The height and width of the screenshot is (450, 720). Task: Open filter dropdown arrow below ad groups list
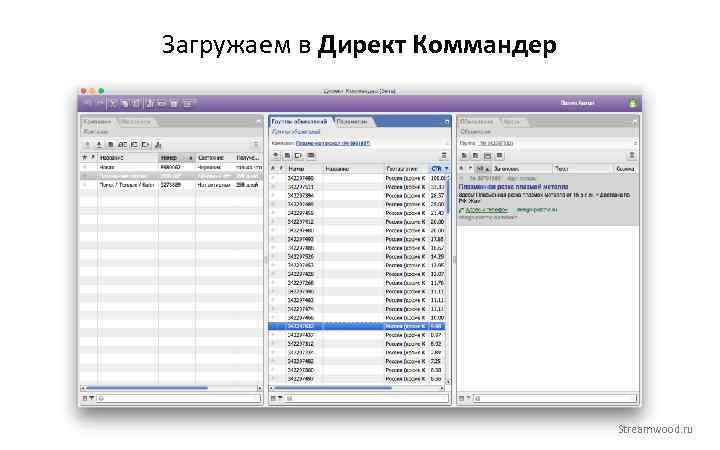point(280,398)
